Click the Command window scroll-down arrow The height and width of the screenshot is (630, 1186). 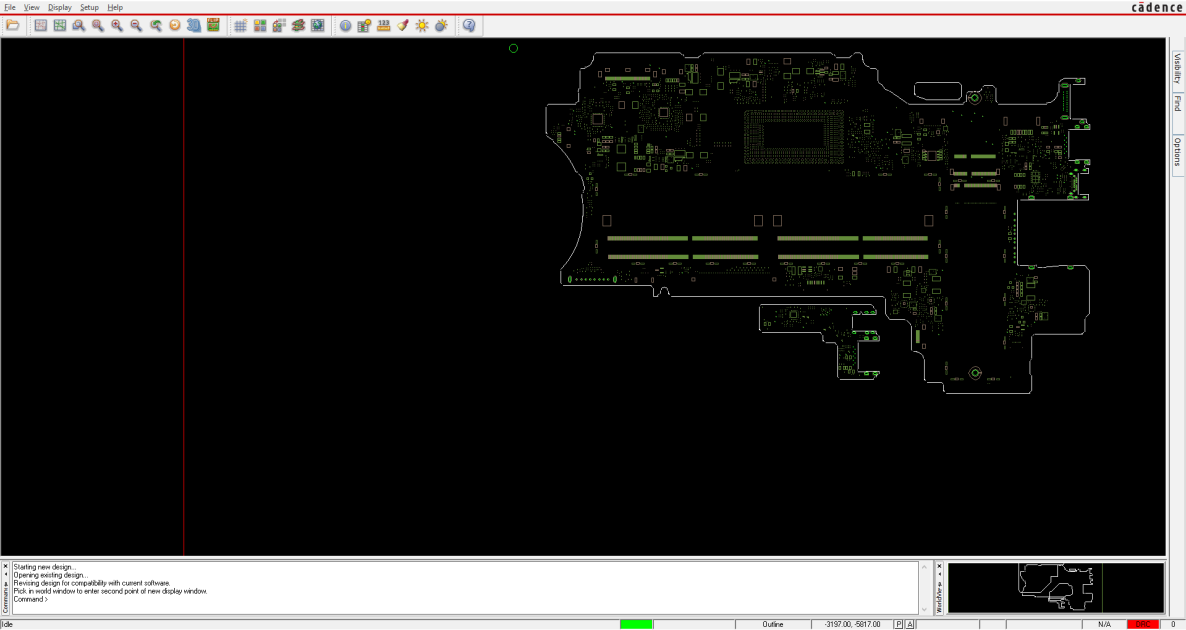[924, 610]
